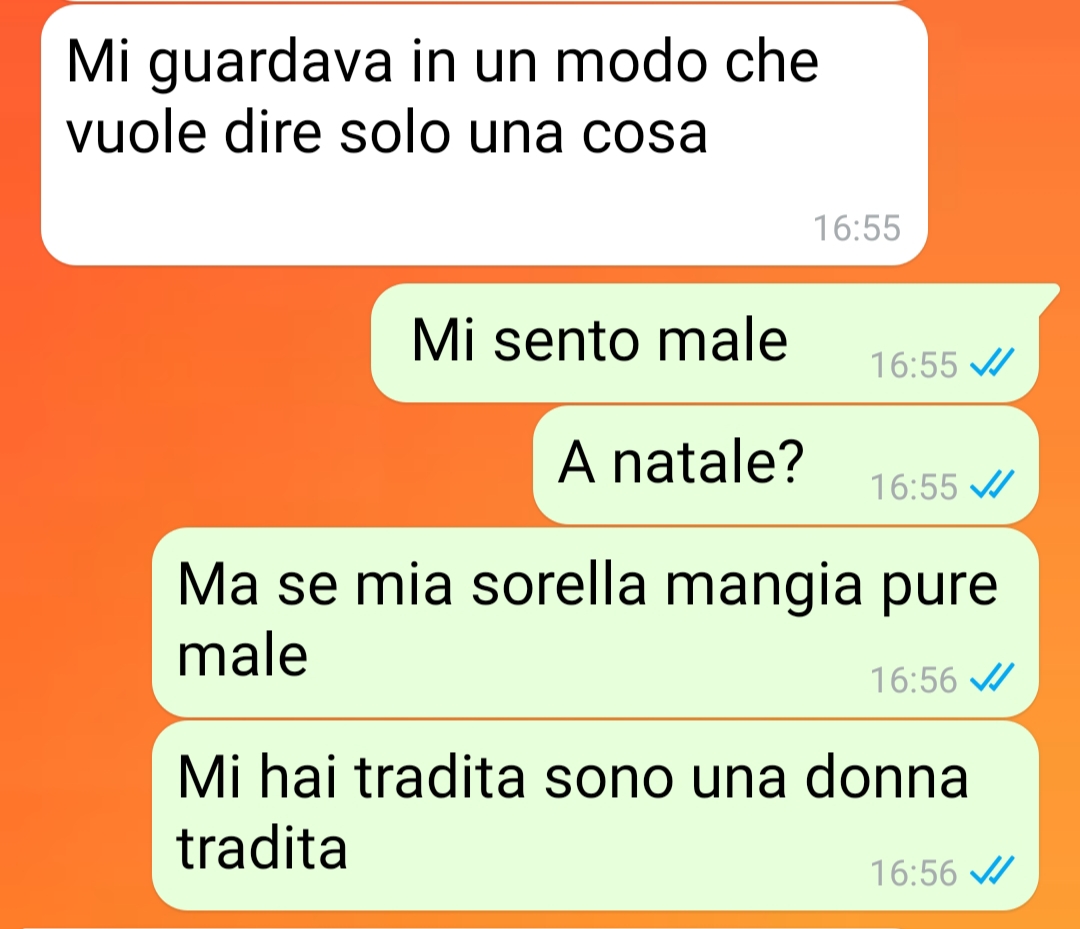Select the received 'Mi guardava in un modo' bubble
Viewport: 1080px width, 929px height.
click(484, 135)
